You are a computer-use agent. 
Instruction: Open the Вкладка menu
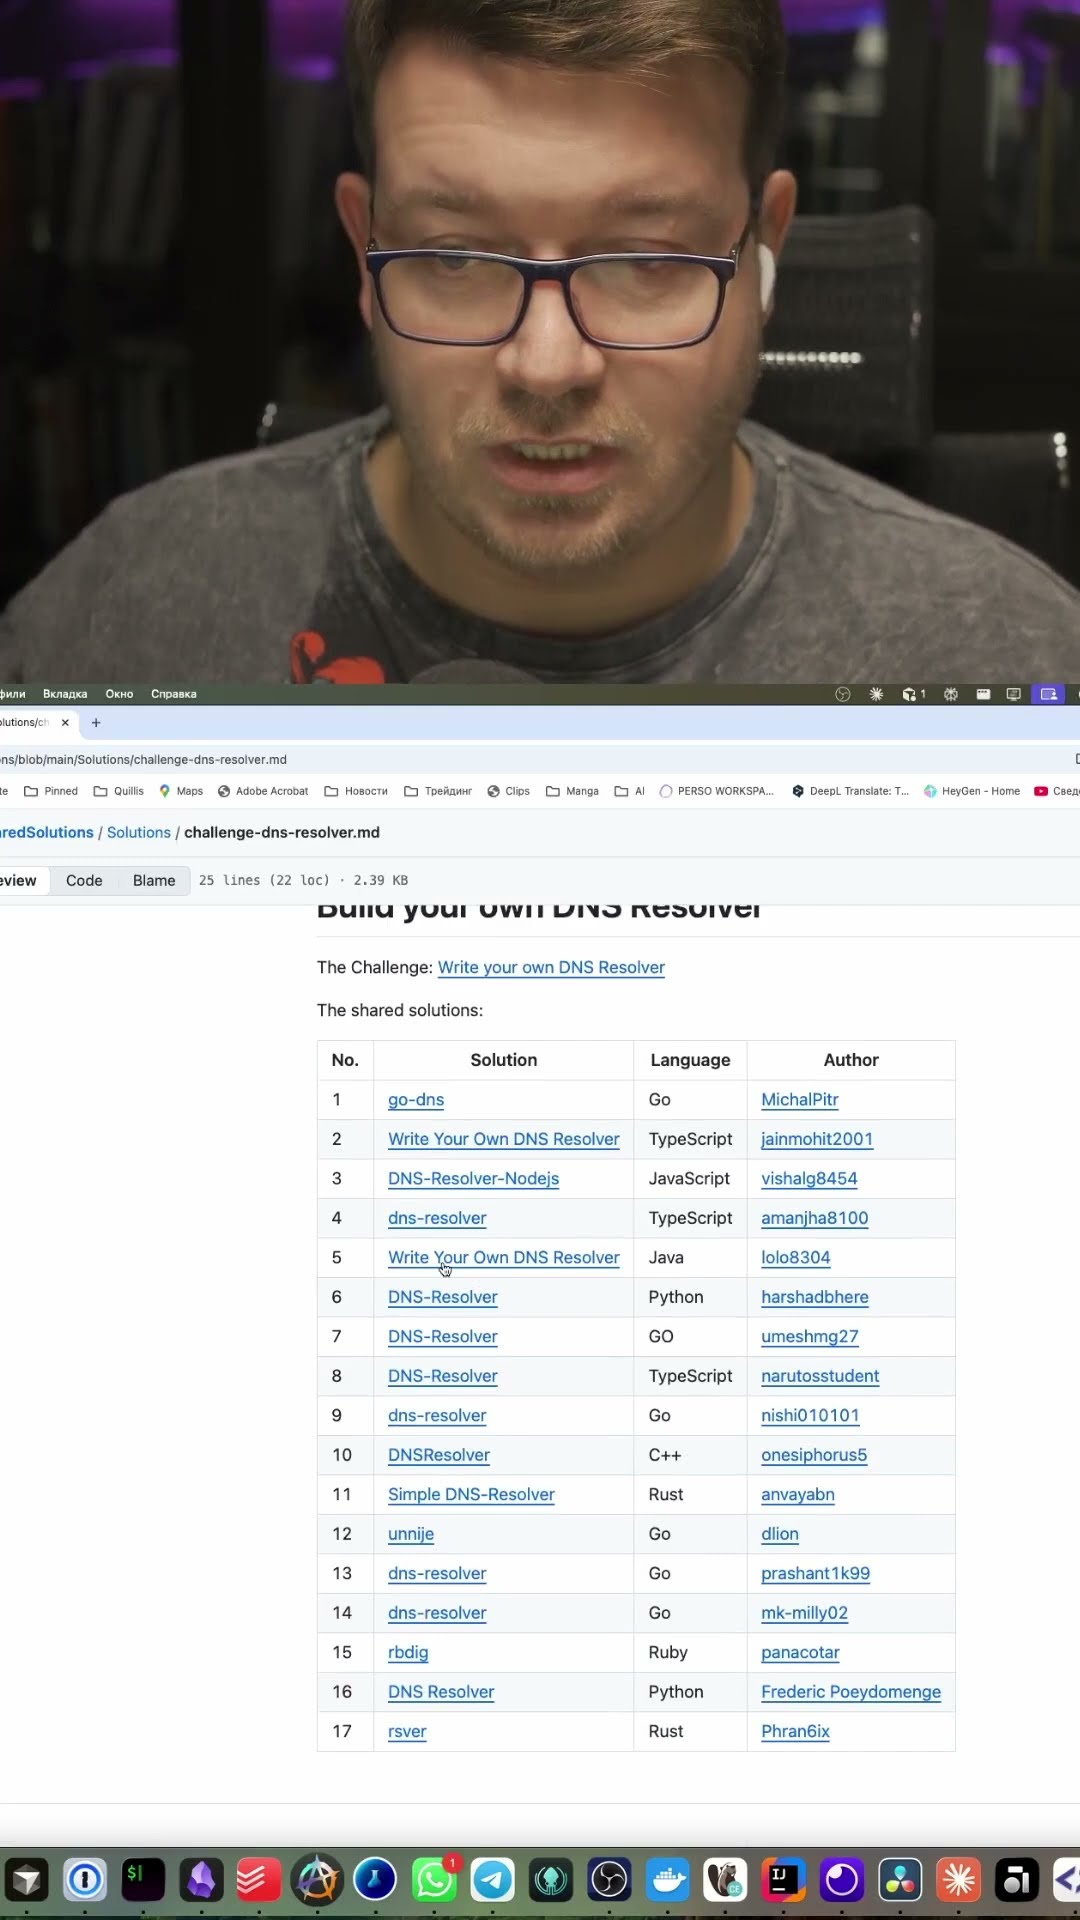click(x=65, y=694)
